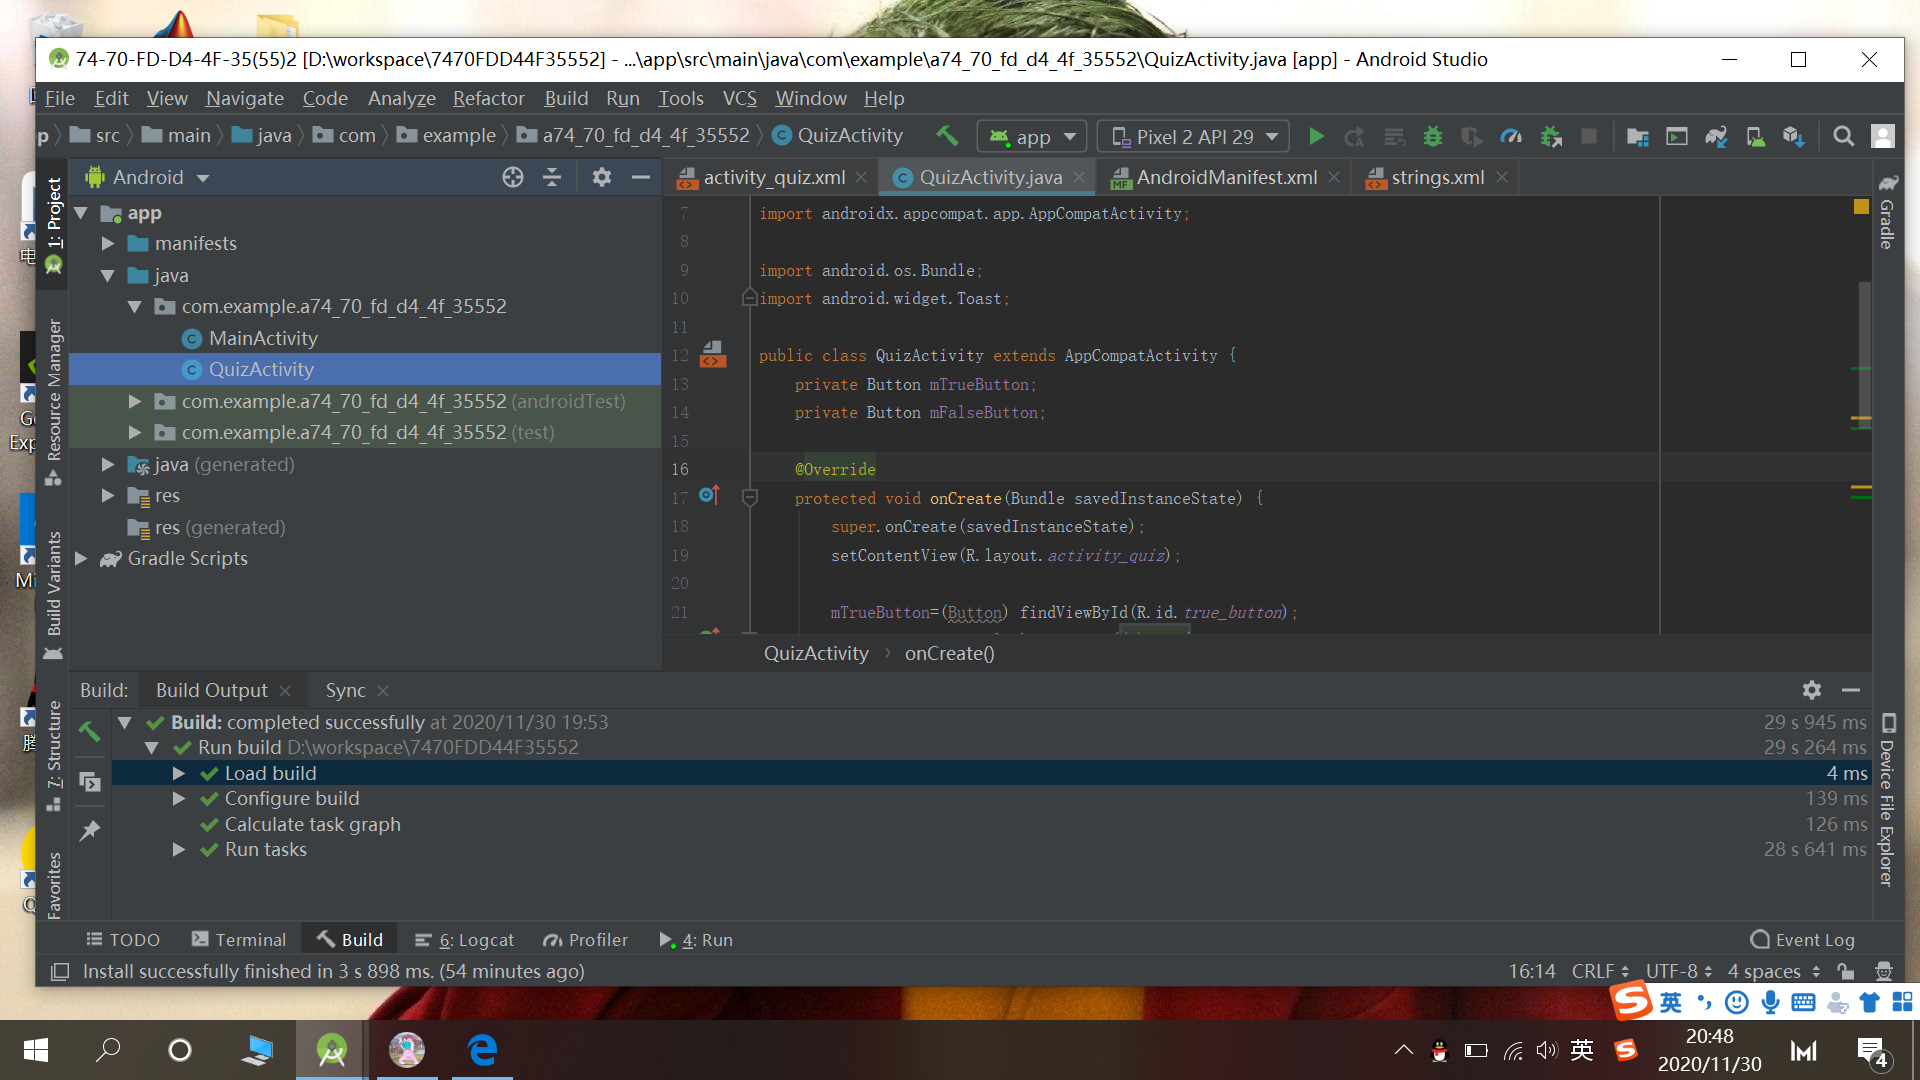Click the green Run app button
The image size is (1920, 1080).
coord(1316,137)
